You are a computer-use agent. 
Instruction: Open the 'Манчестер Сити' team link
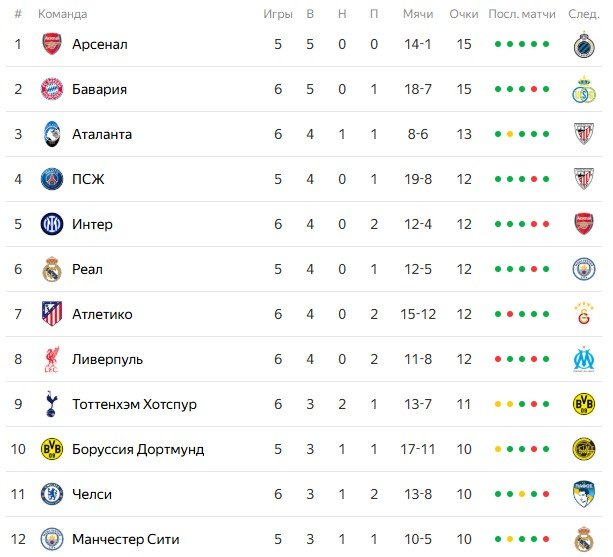(124, 539)
